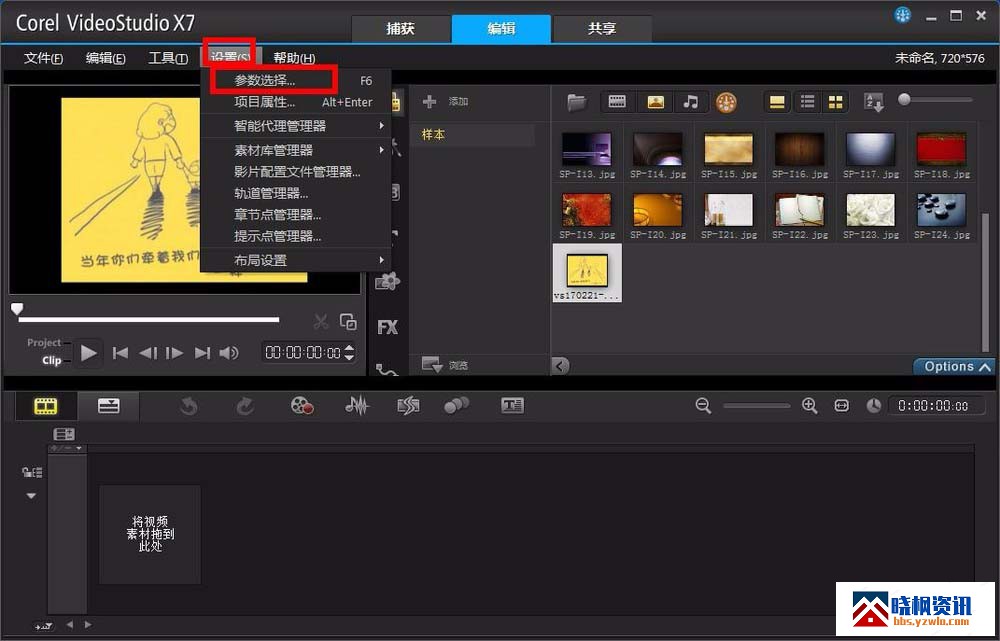Select the vs170221 yellow clip thumbnail

tap(587, 273)
